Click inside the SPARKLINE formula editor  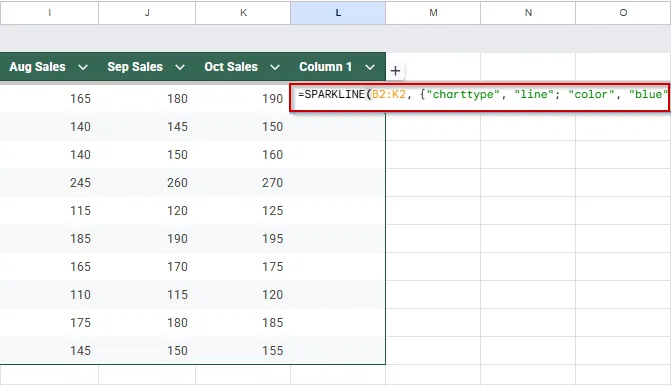tap(480, 98)
